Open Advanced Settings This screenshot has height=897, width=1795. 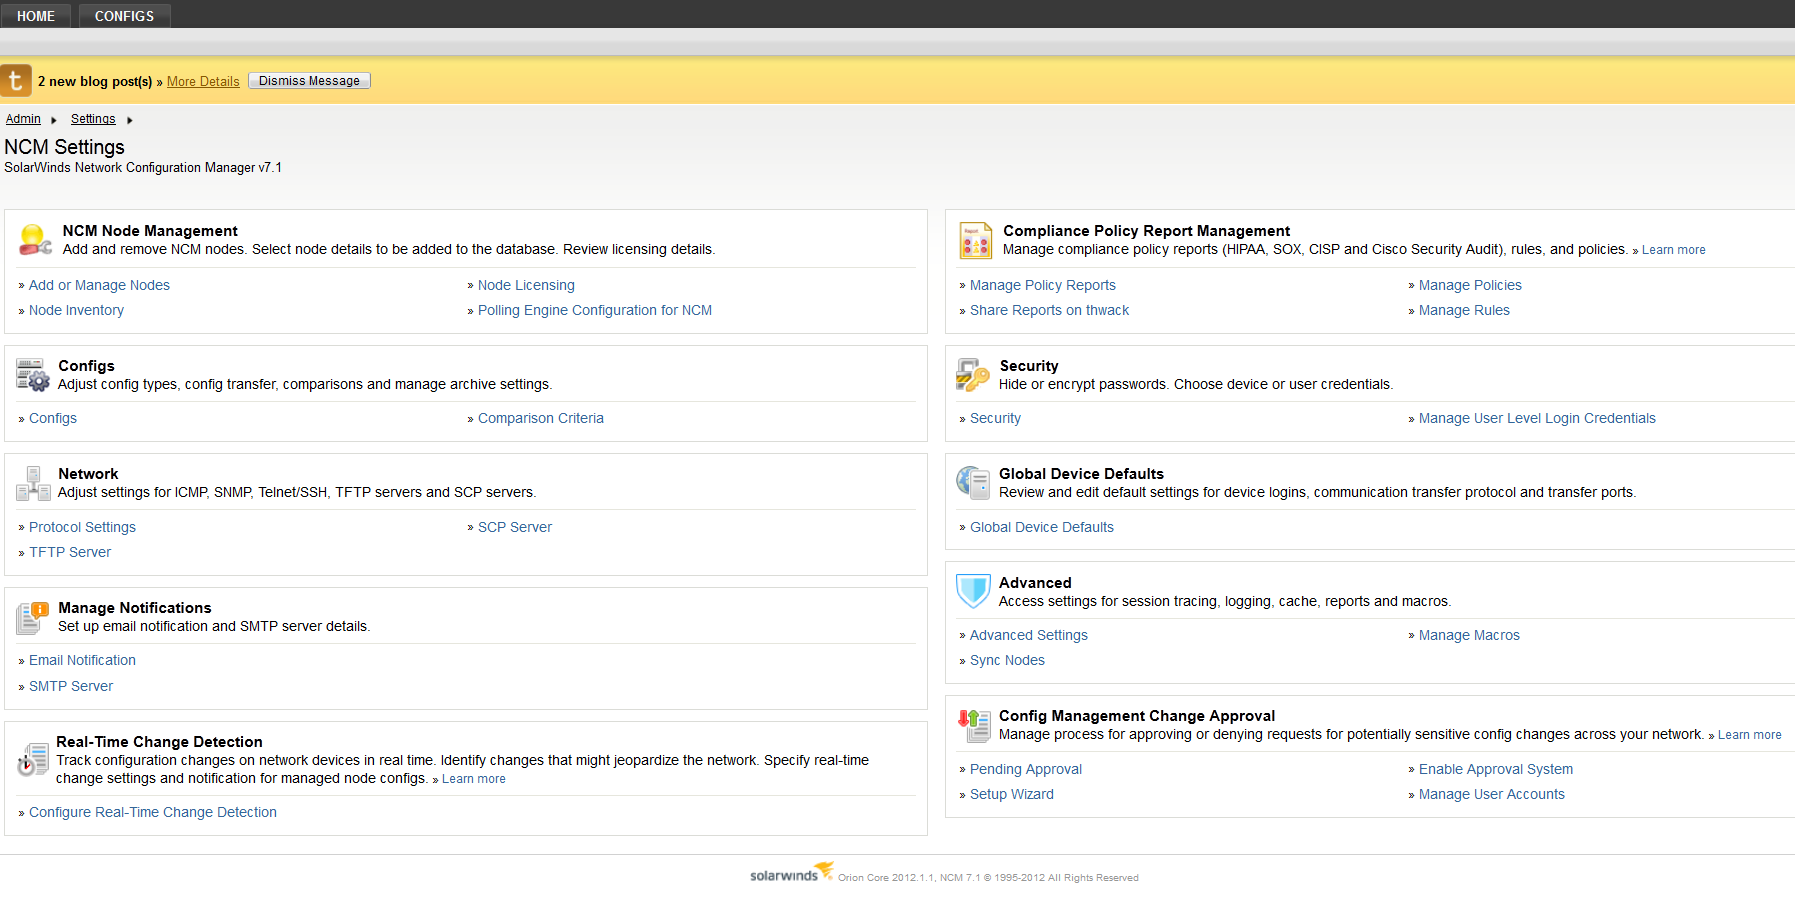[x=1029, y=635]
